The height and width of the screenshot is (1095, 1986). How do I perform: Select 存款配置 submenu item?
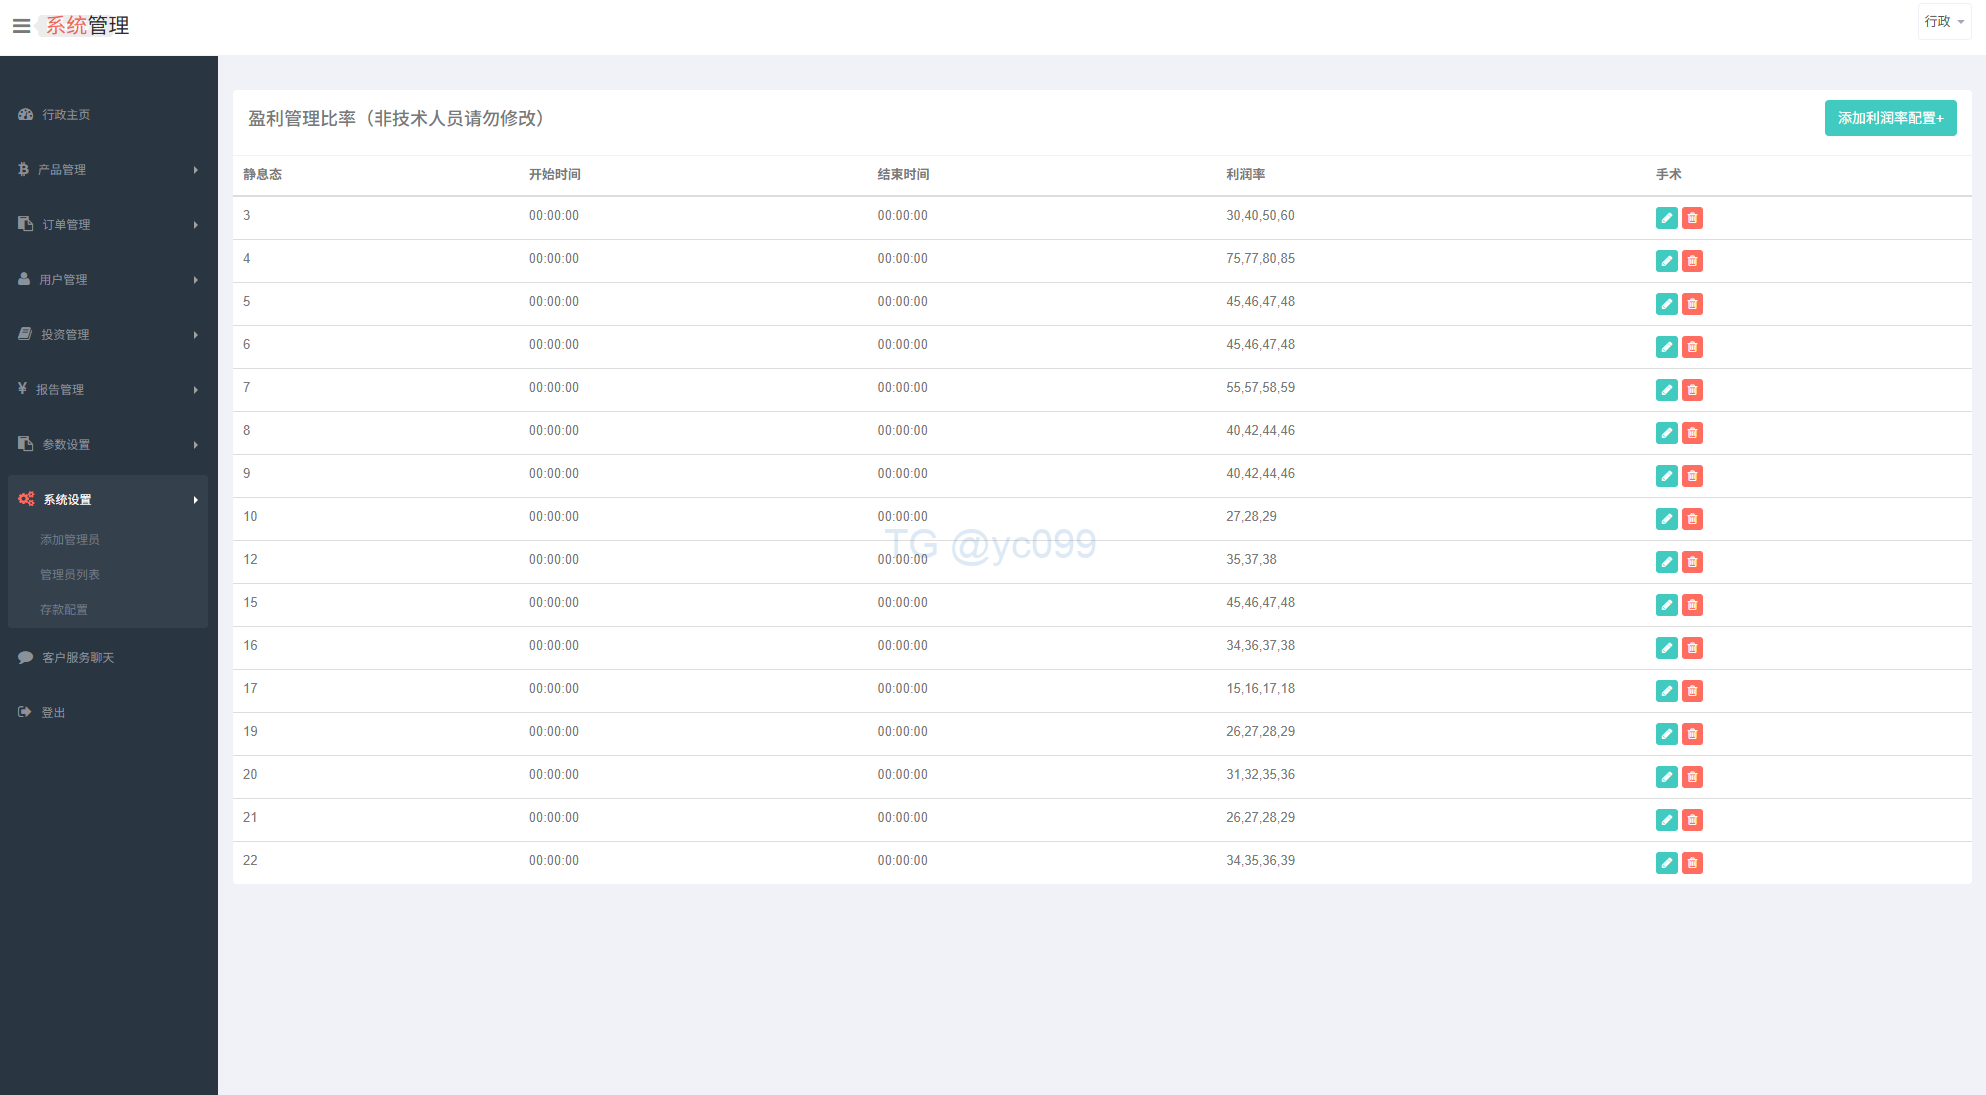[x=64, y=610]
